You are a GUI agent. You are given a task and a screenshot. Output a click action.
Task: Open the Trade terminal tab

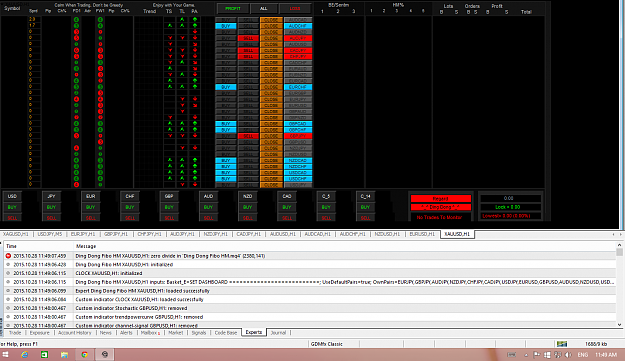15,333
